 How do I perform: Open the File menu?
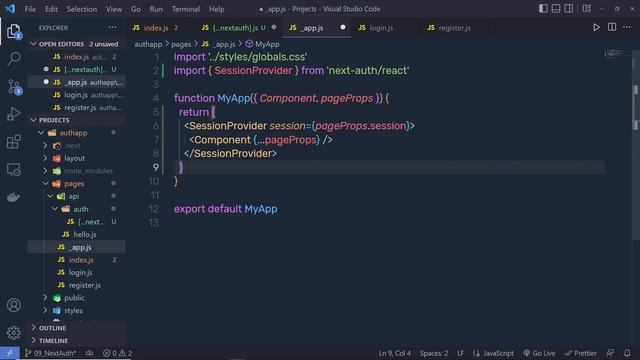pos(30,9)
